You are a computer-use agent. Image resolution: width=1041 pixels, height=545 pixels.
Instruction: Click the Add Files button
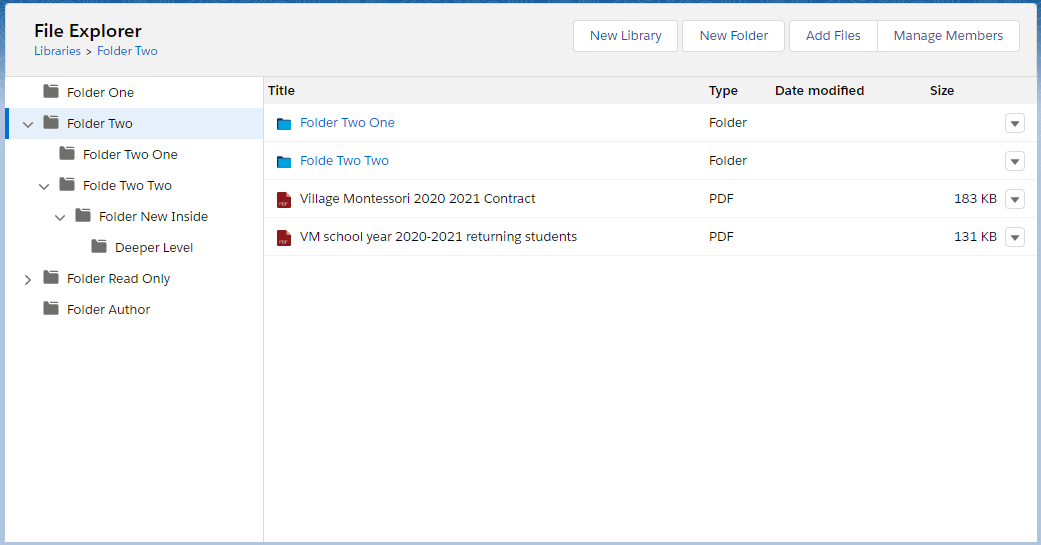833,36
